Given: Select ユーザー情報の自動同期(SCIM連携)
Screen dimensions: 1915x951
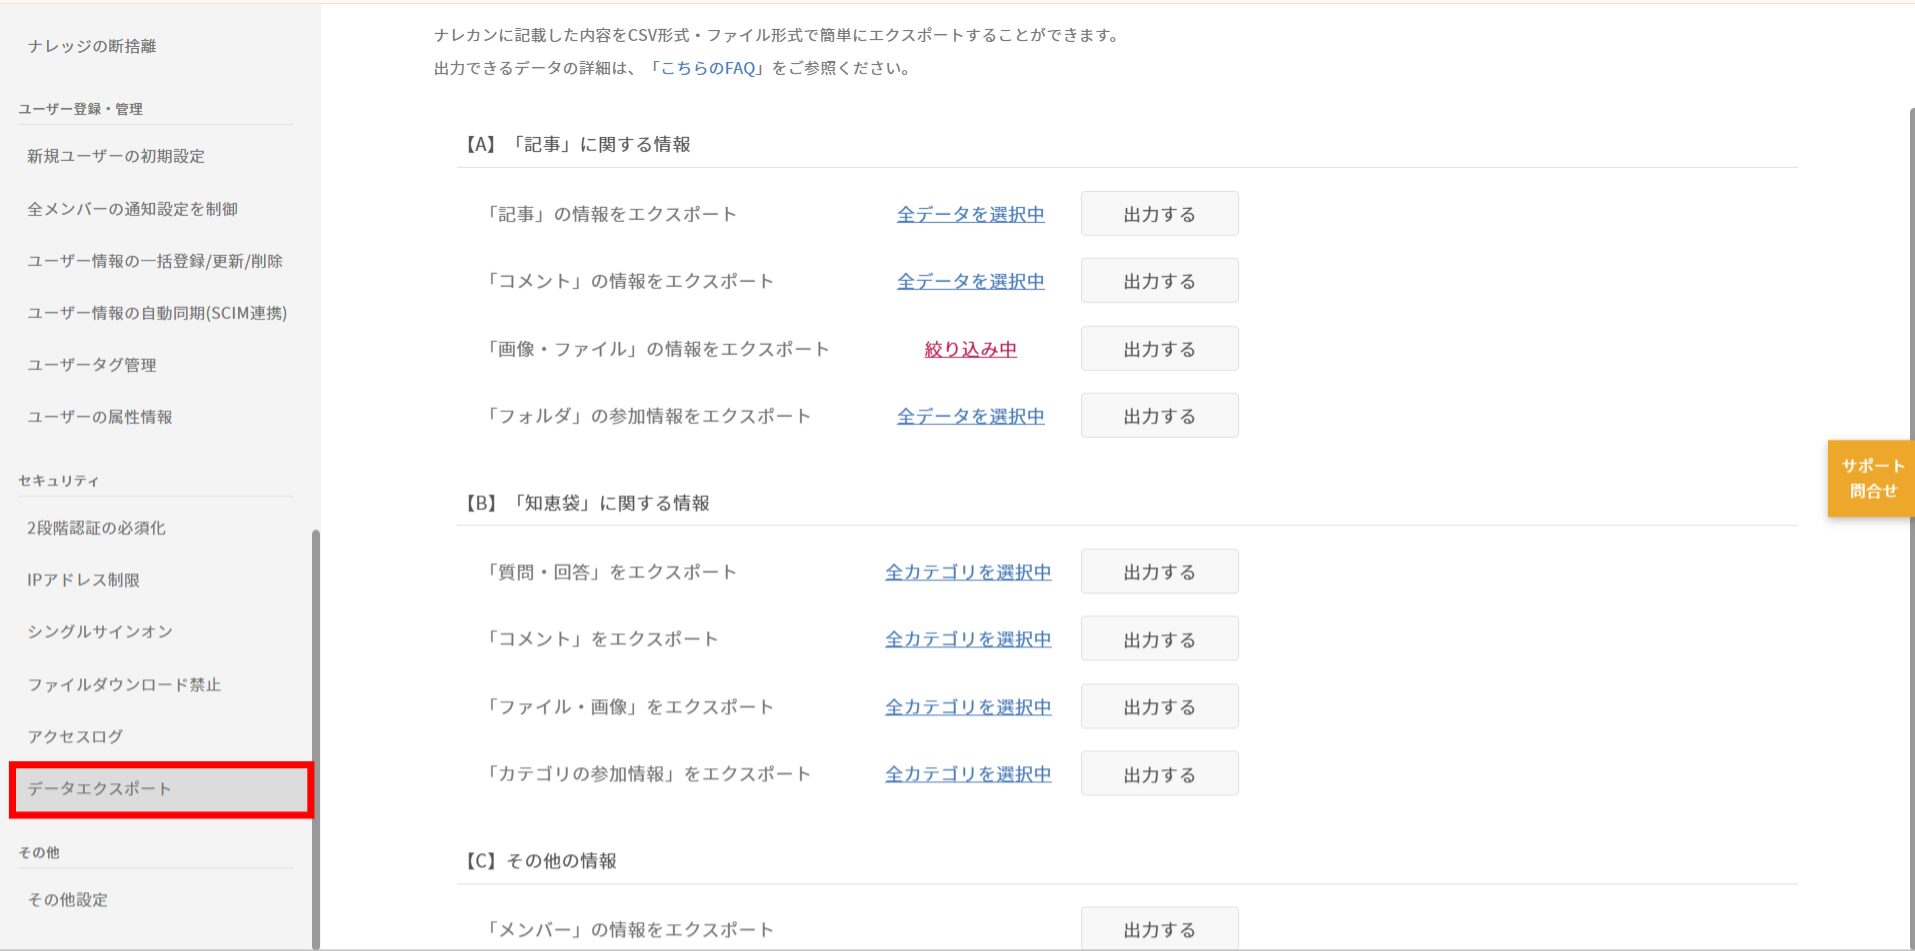Looking at the screenshot, I should [157, 313].
